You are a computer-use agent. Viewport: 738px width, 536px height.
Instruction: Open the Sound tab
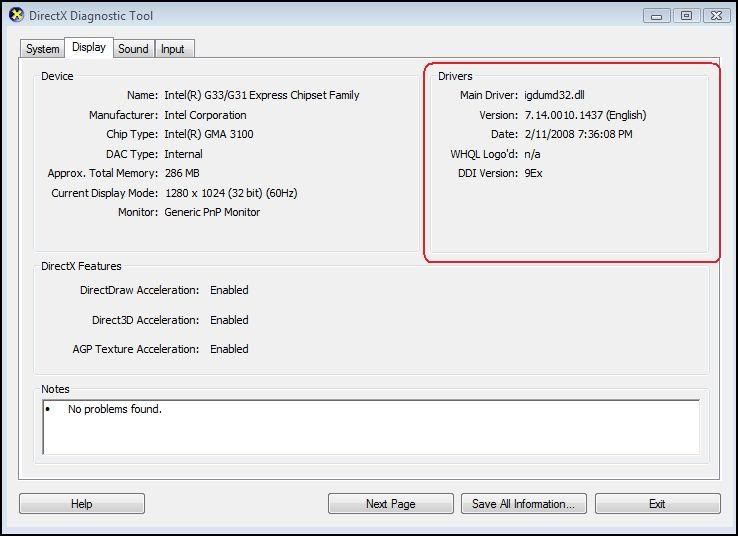coord(133,49)
